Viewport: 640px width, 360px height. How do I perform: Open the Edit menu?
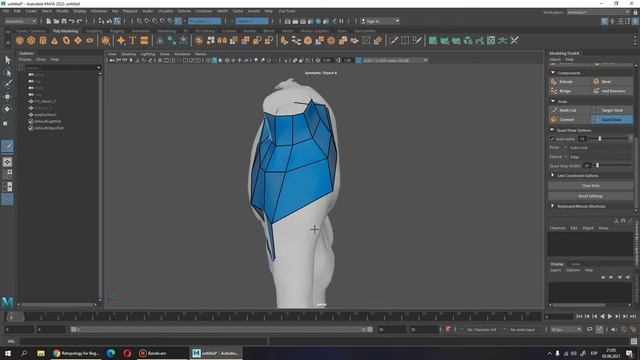click(x=17, y=11)
